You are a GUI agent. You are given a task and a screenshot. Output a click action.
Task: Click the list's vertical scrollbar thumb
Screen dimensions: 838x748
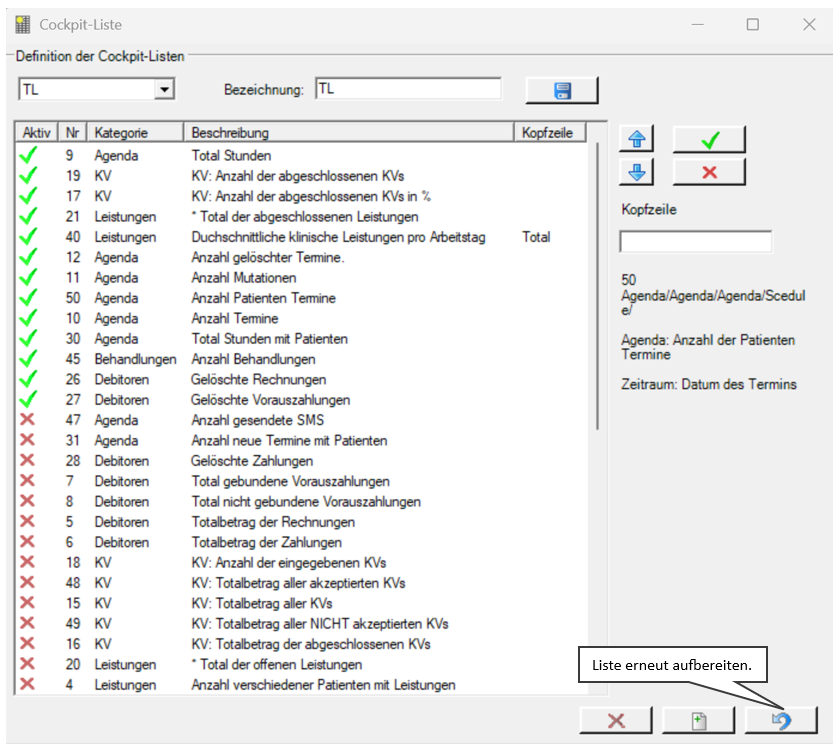pos(598,286)
